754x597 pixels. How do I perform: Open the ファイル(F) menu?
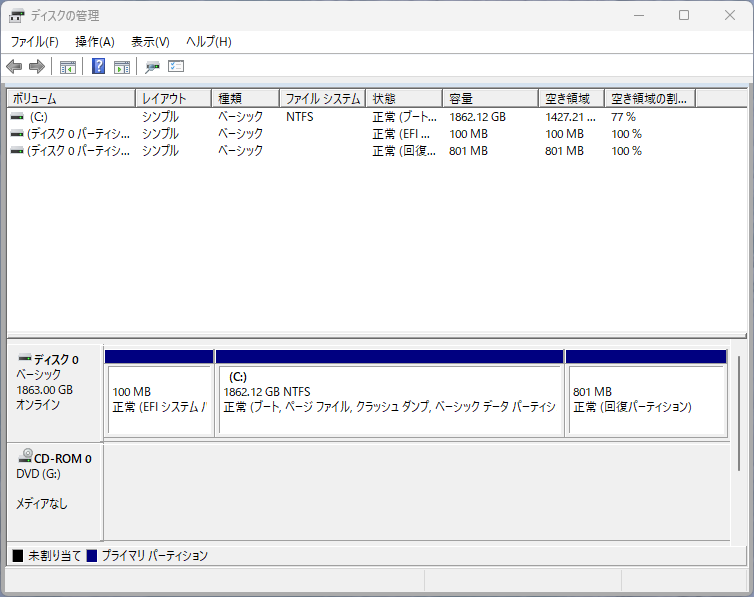[34, 42]
